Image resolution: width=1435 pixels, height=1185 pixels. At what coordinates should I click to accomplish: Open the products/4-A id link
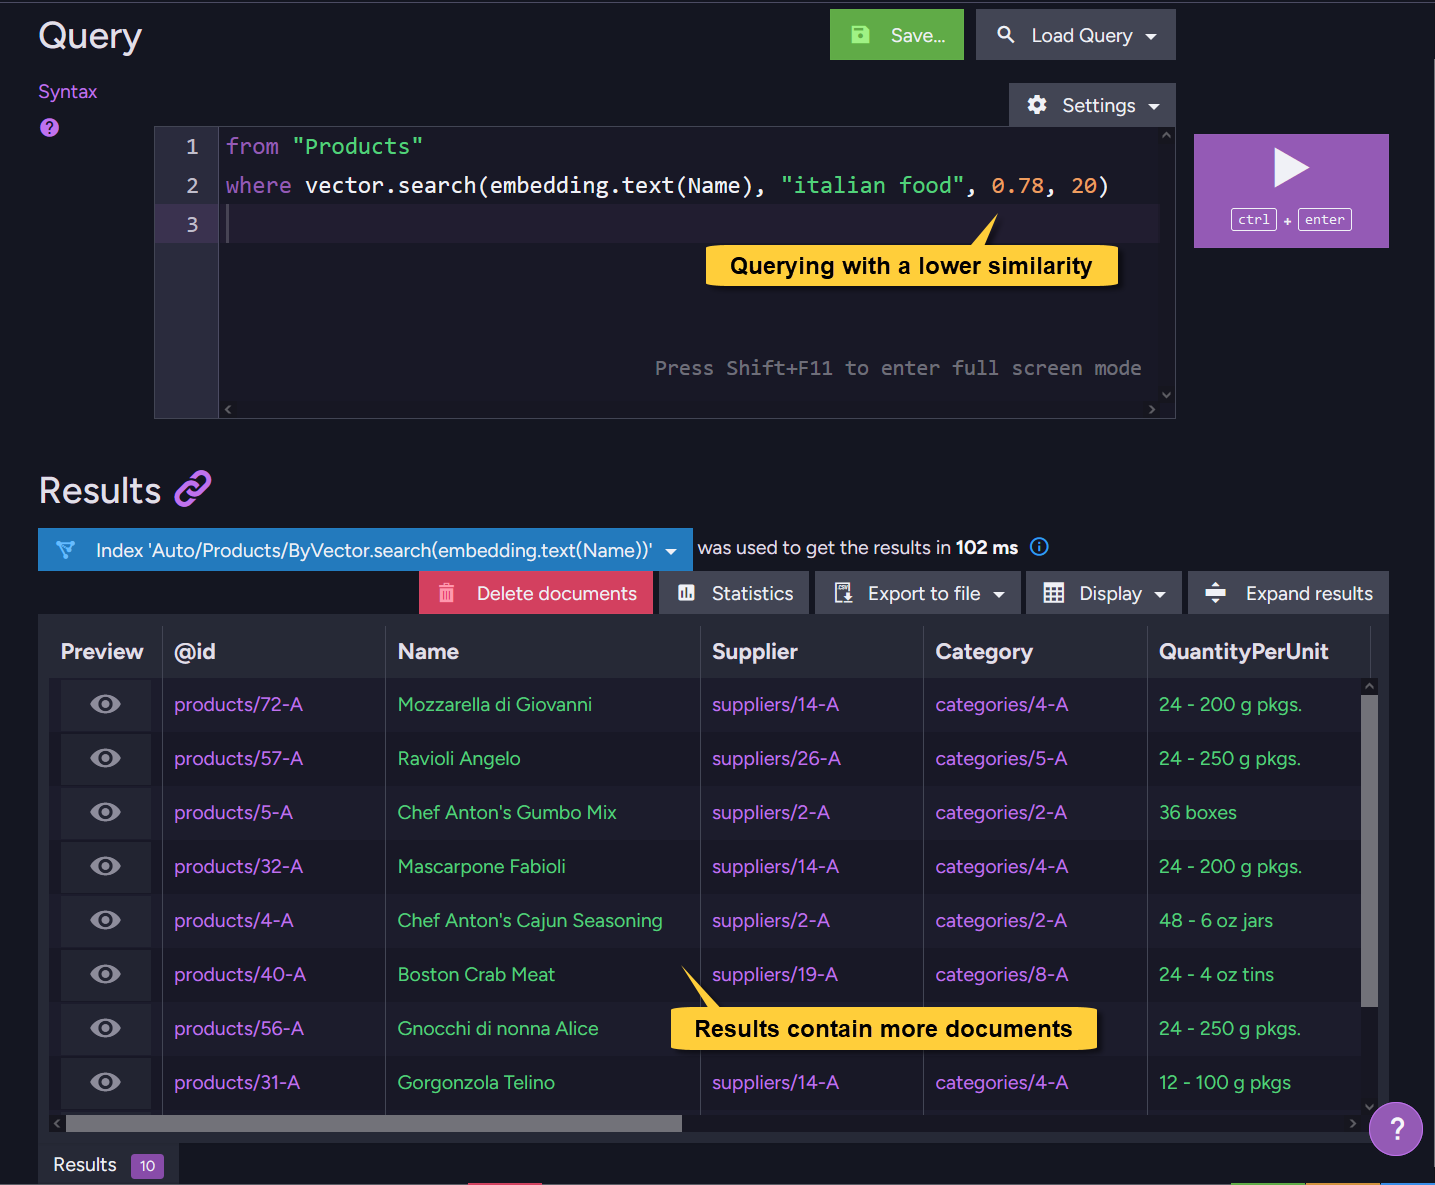tap(233, 920)
